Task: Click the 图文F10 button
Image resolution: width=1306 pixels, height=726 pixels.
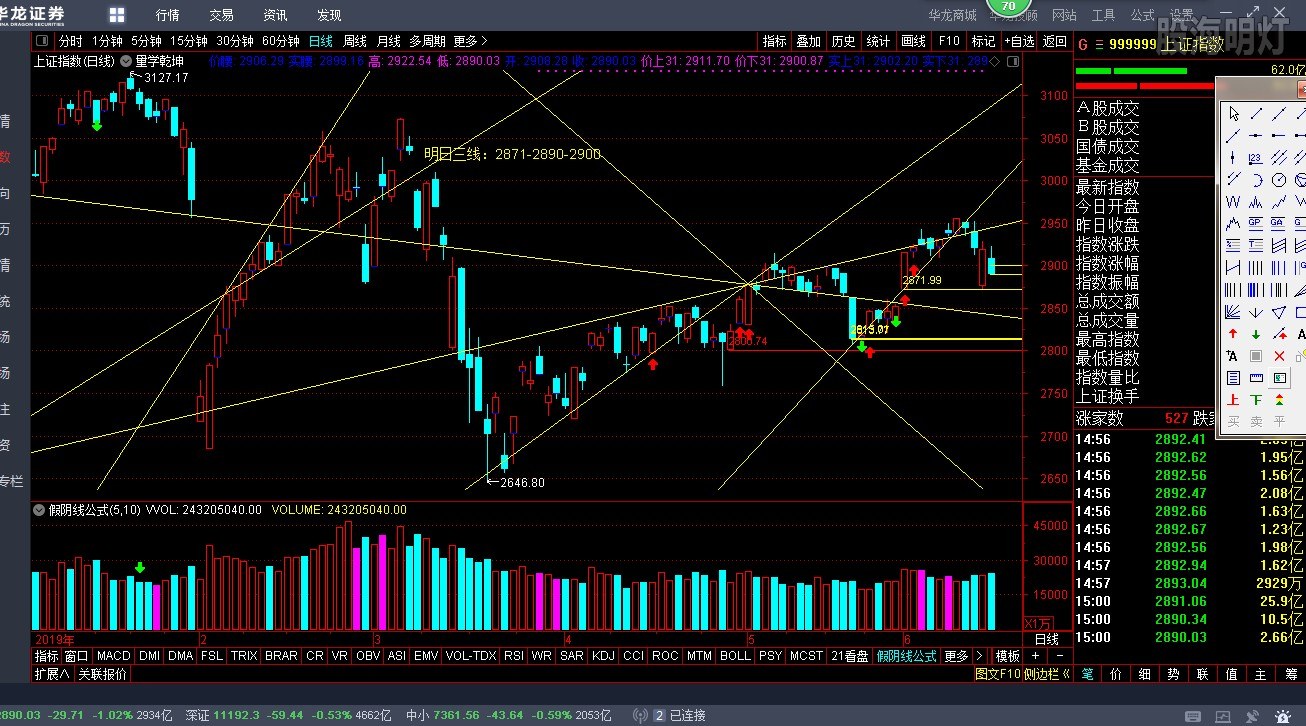Action: tap(998, 674)
